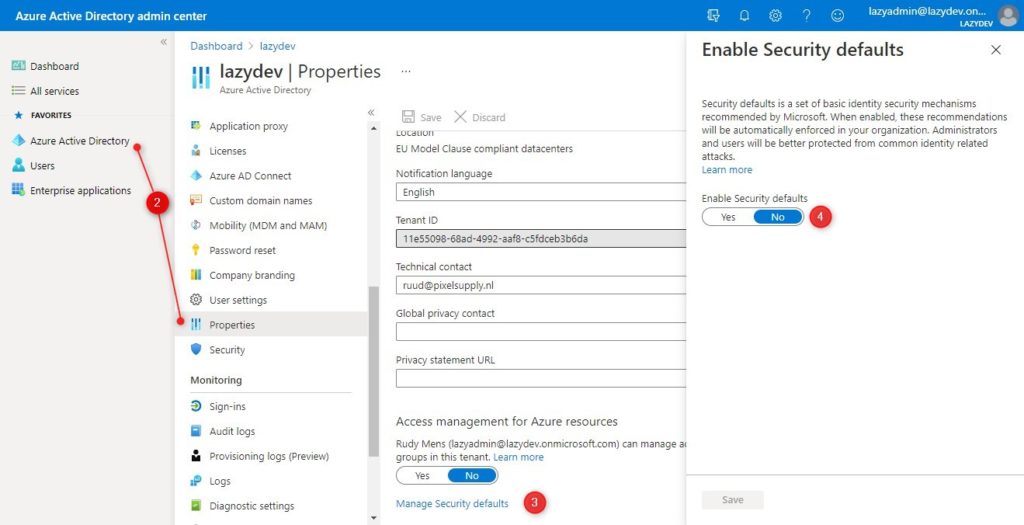Screen dimensions: 1024x525
Task: Click the Custom domain names icon
Action: pyautogui.click(x=196, y=200)
